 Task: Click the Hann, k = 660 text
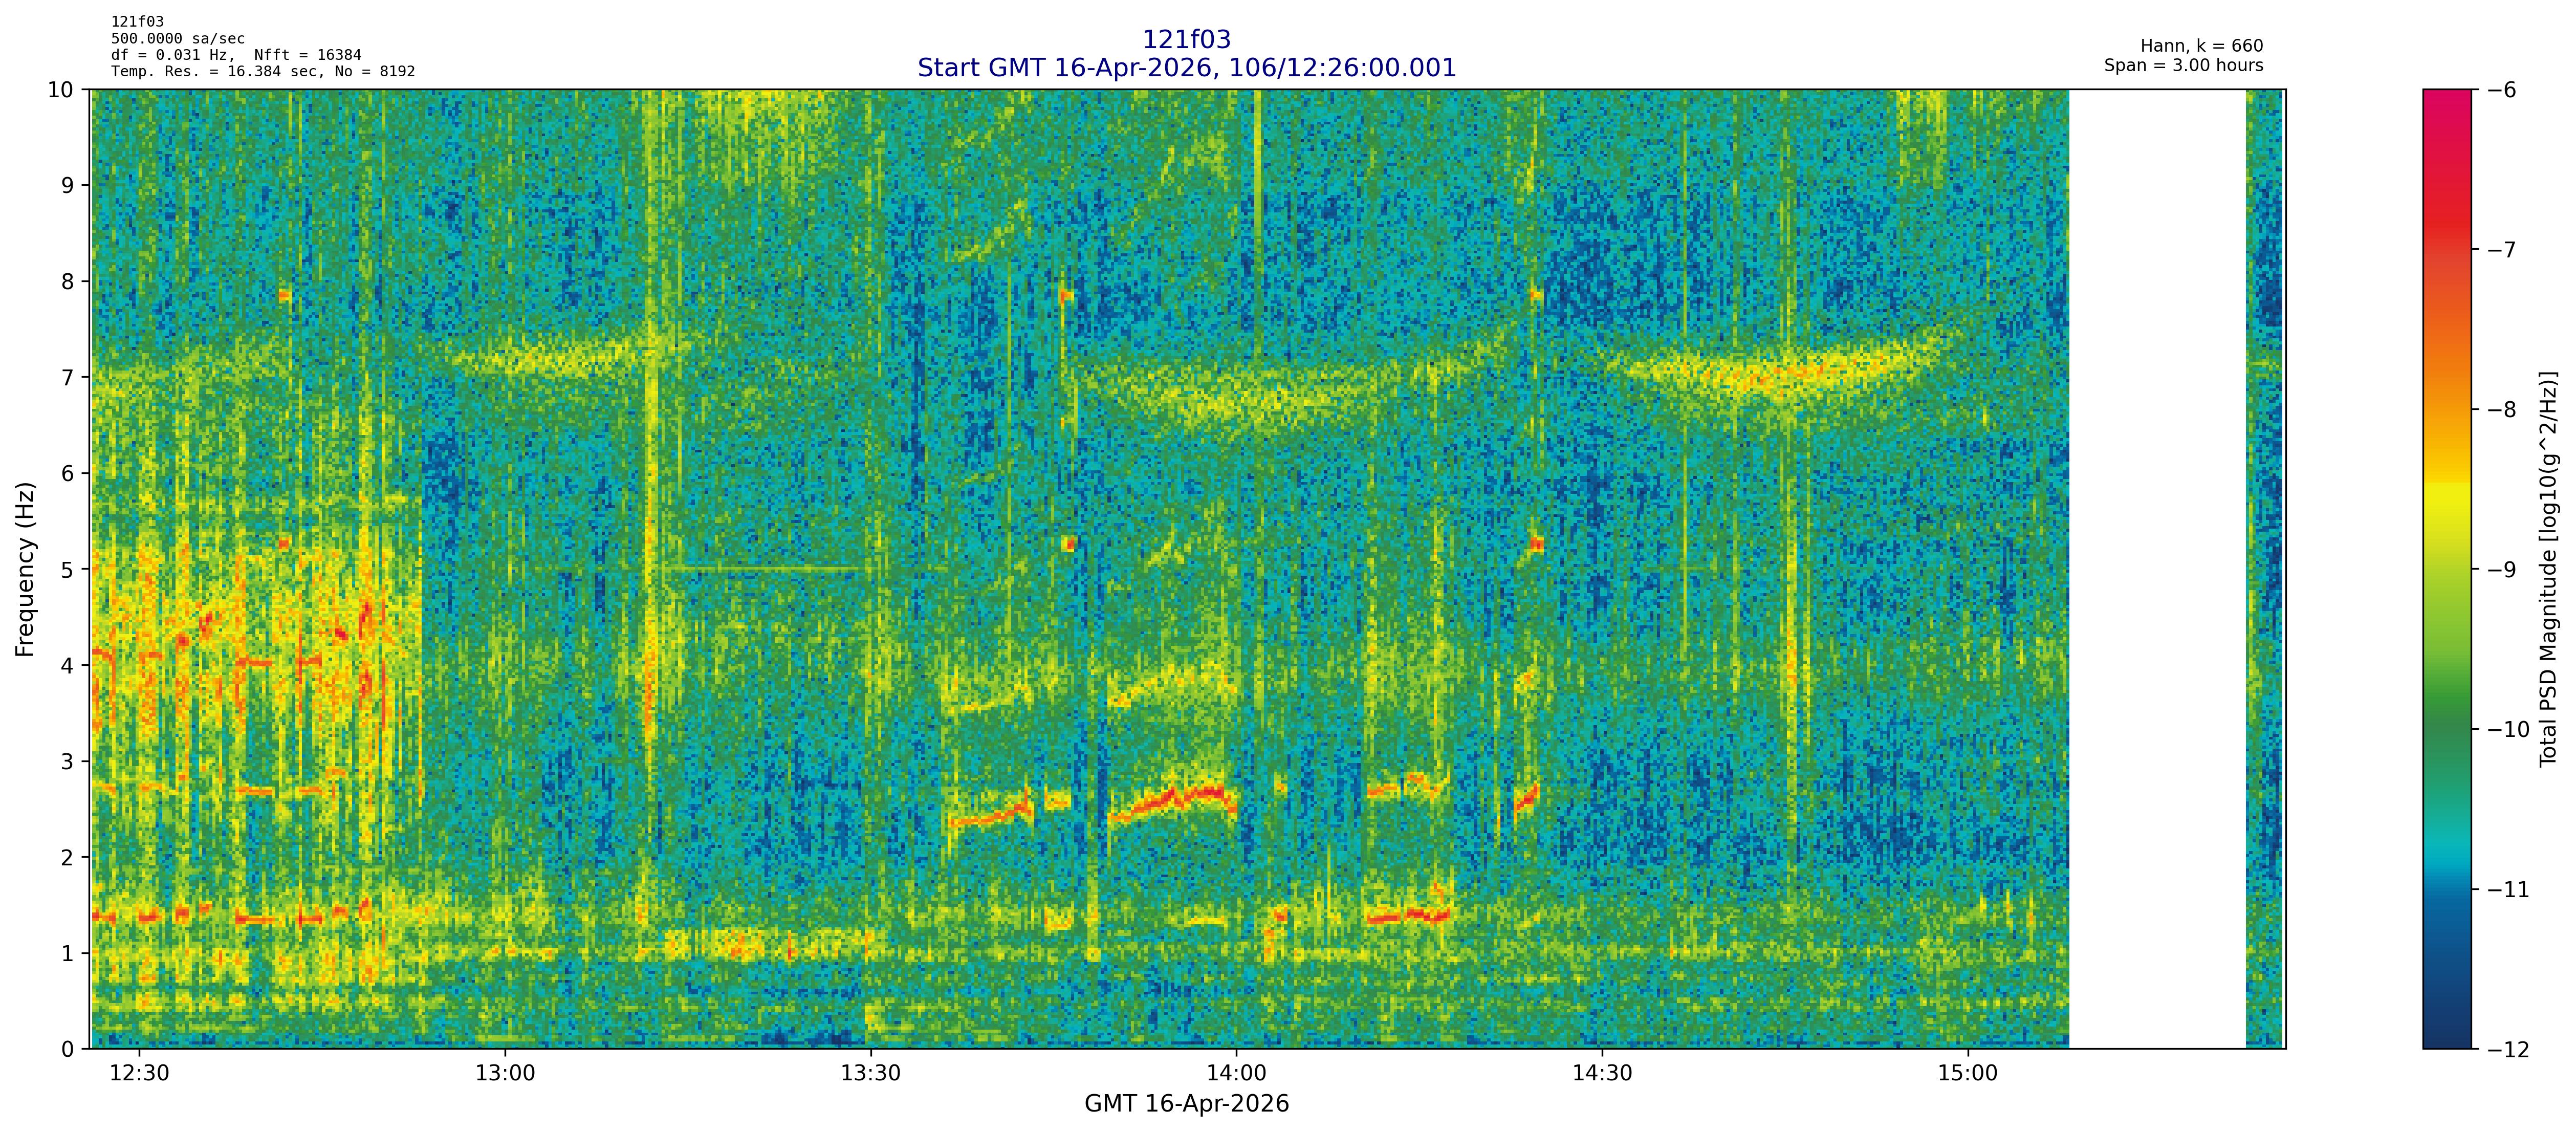2201,46
